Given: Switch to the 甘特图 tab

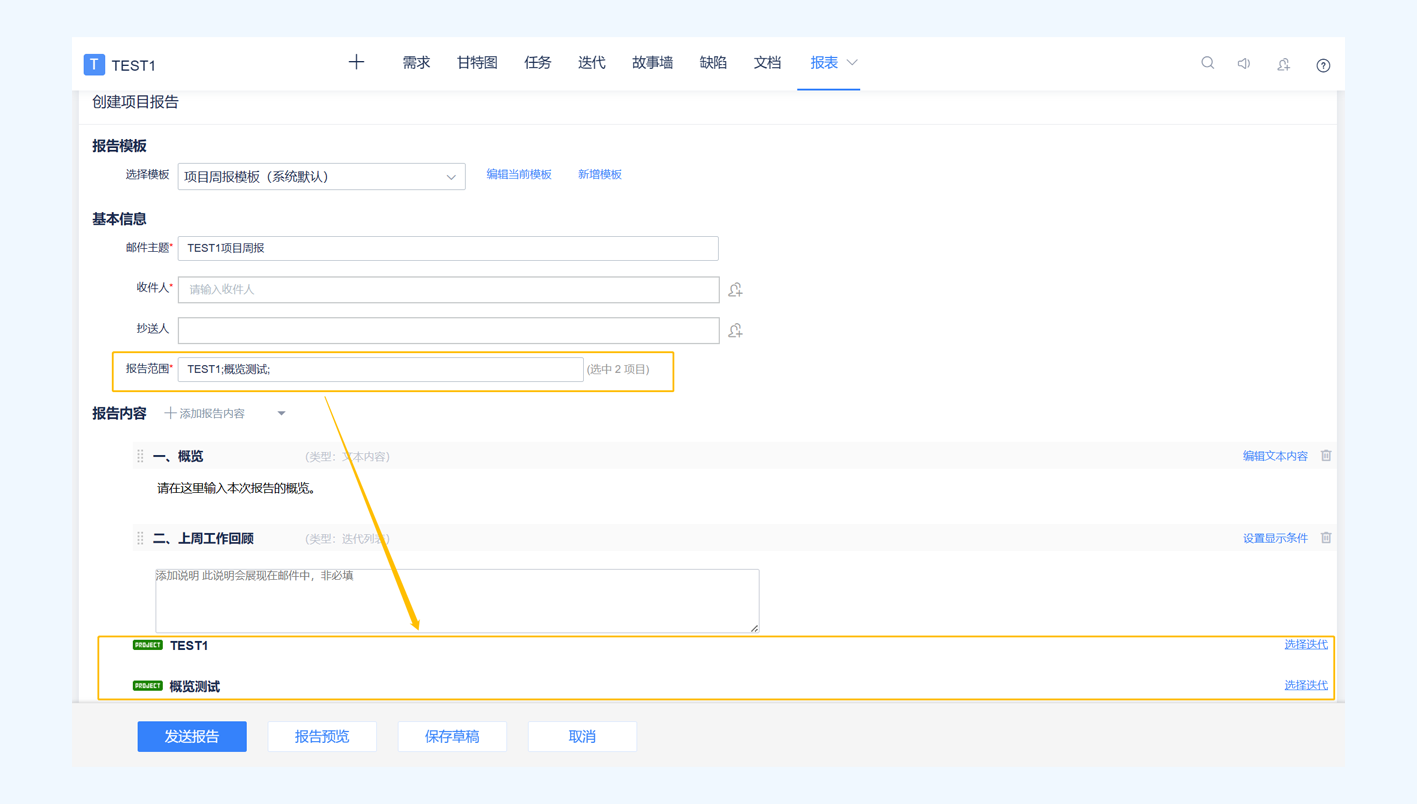Looking at the screenshot, I should coord(477,63).
